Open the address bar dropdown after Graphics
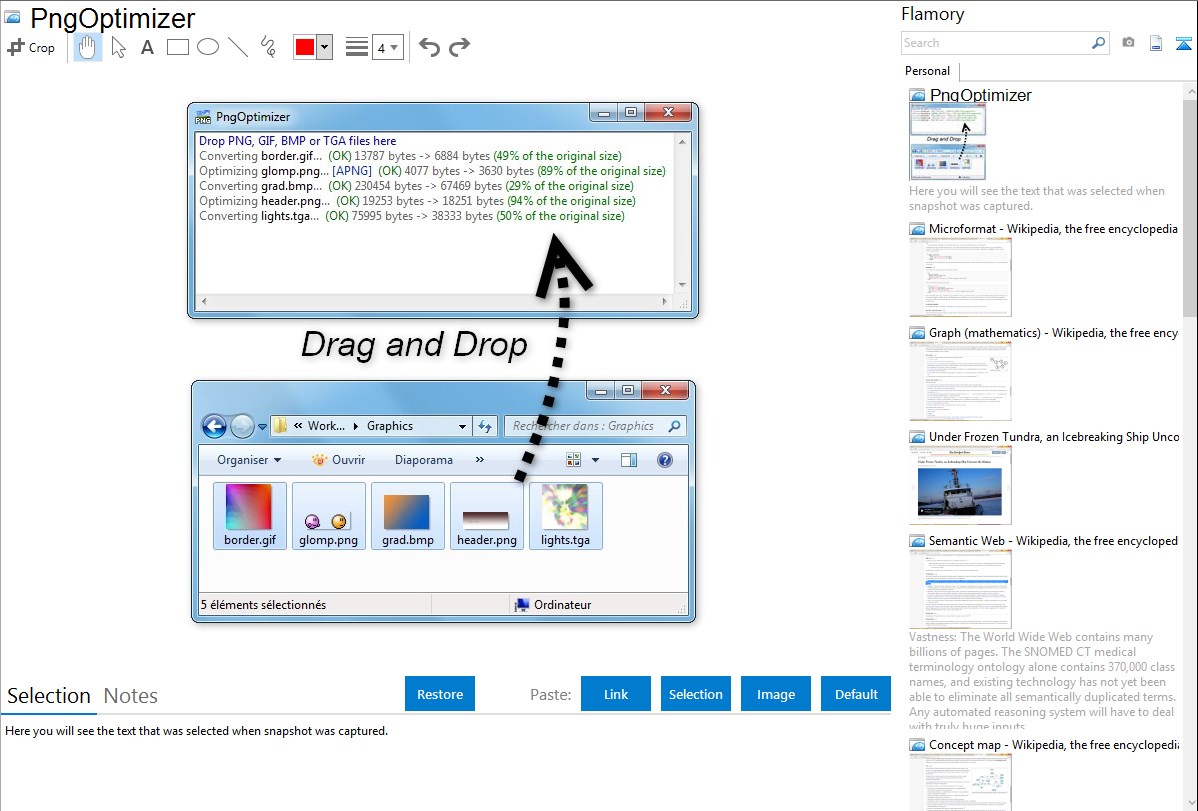The width and height of the screenshot is (1198, 811). [462, 427]
